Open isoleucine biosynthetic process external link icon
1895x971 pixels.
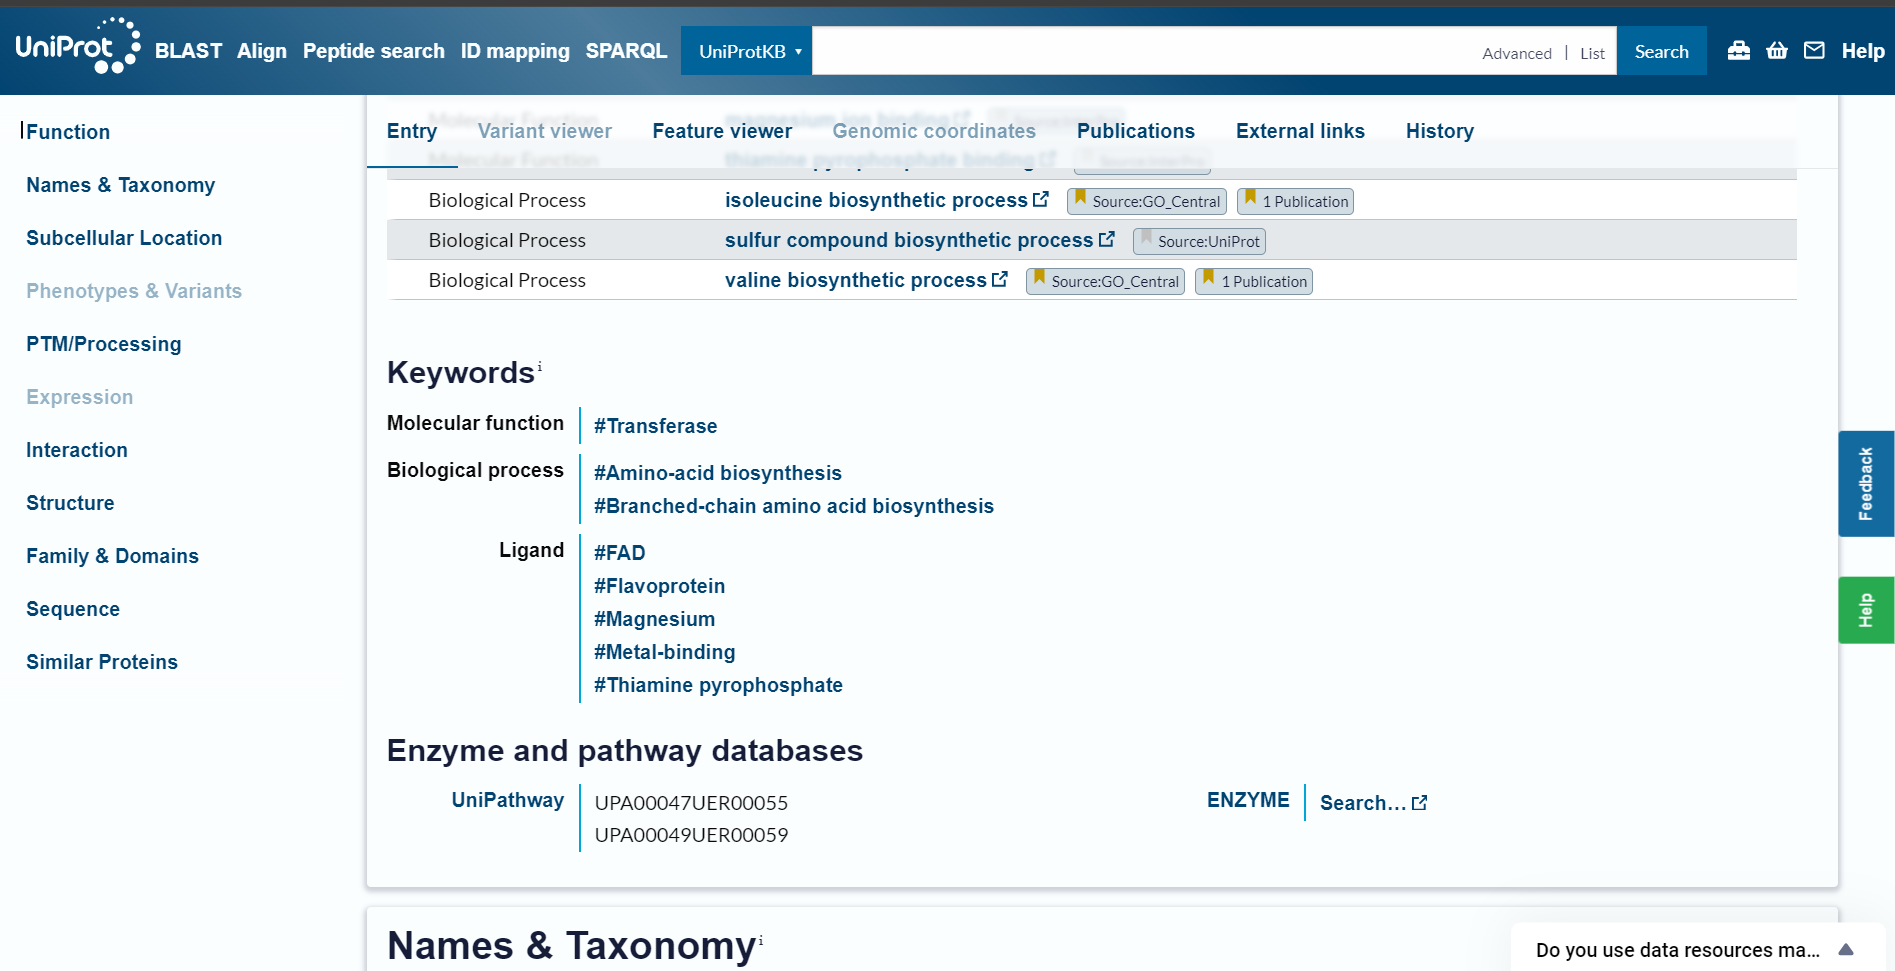tap(1041, 199)
